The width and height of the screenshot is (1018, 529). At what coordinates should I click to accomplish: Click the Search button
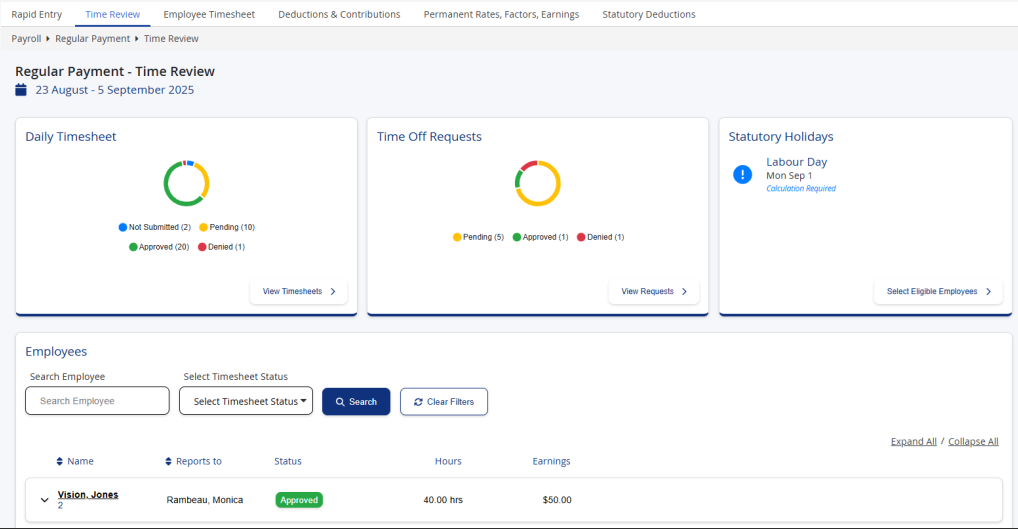(356, 401)
